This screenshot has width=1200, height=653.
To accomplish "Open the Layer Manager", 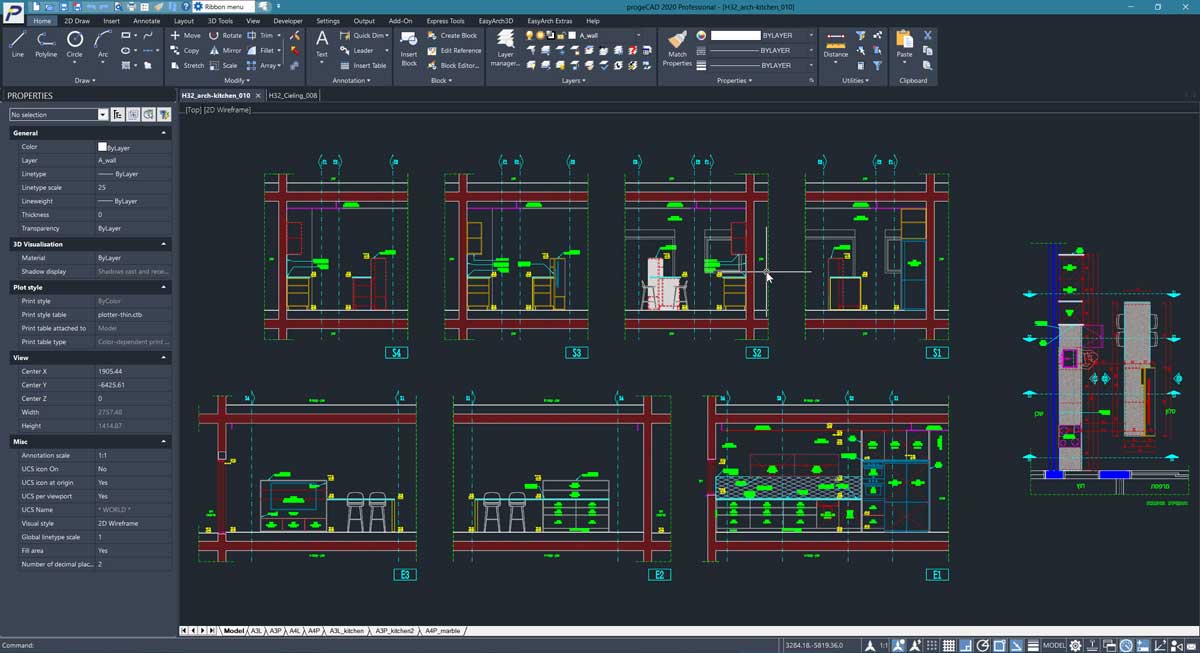I will [x=506, y=47].
